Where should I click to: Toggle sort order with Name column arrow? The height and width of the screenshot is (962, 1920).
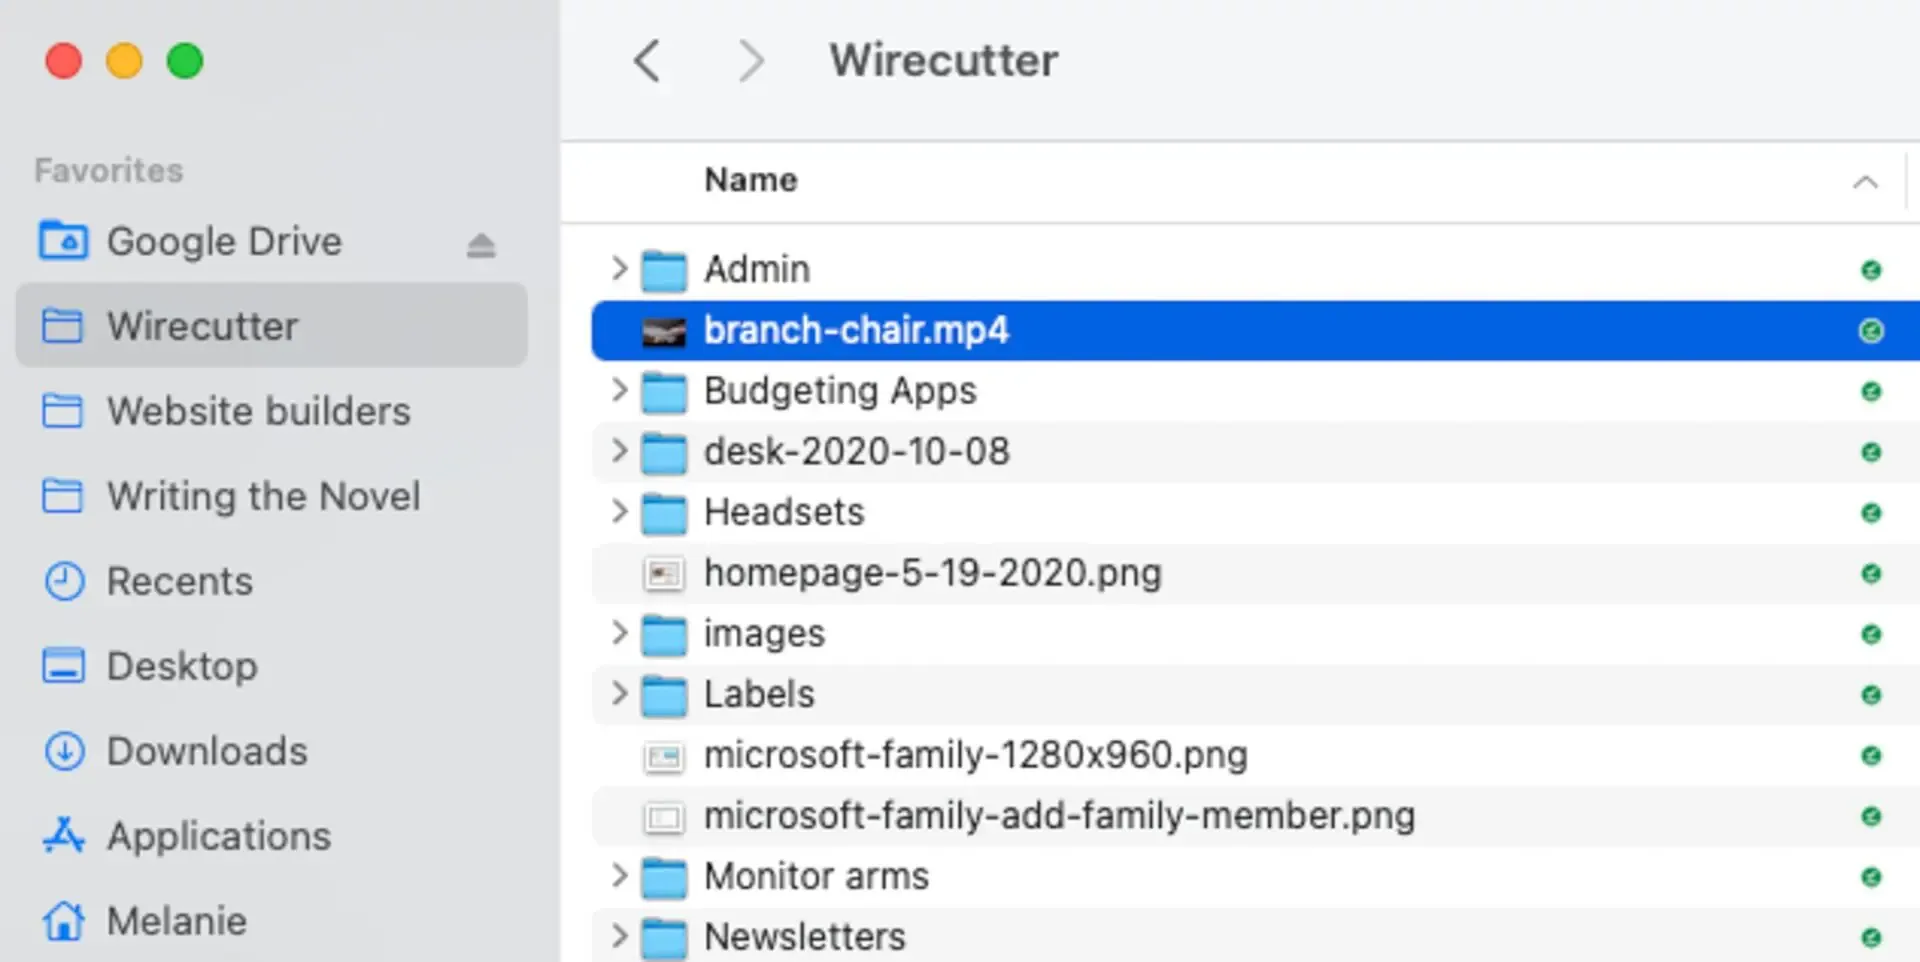(1864, 182)
